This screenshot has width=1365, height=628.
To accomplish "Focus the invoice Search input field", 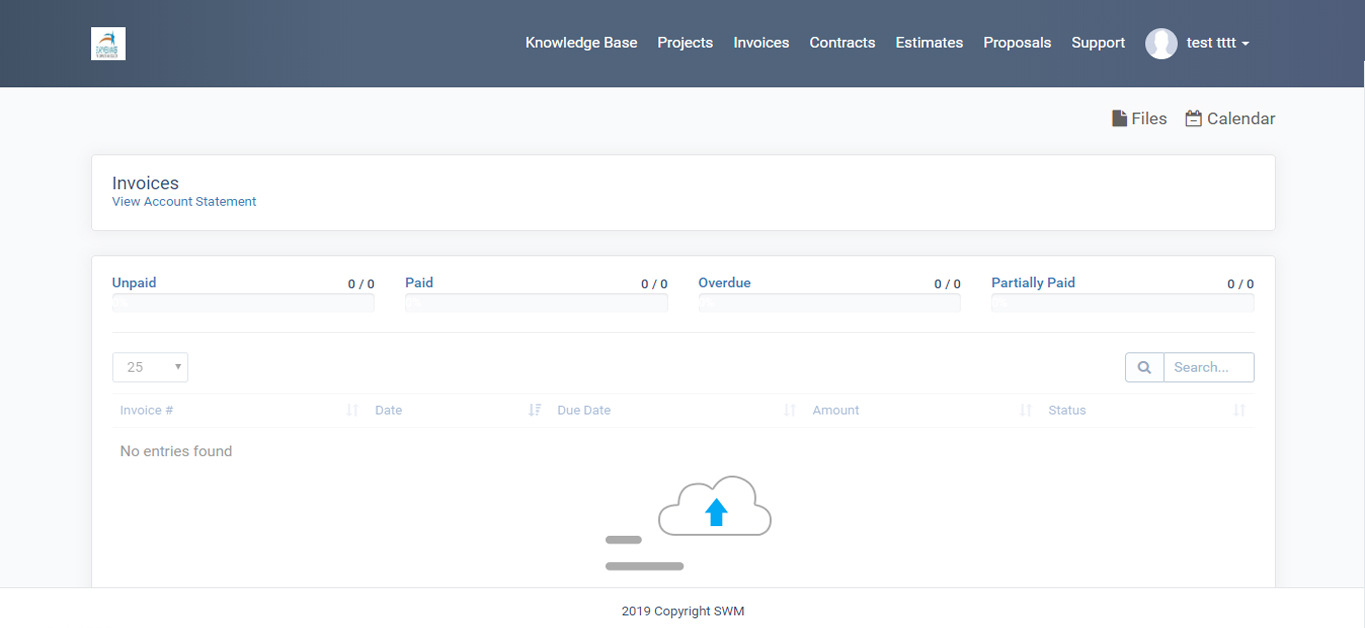I will pos(1208,367).
